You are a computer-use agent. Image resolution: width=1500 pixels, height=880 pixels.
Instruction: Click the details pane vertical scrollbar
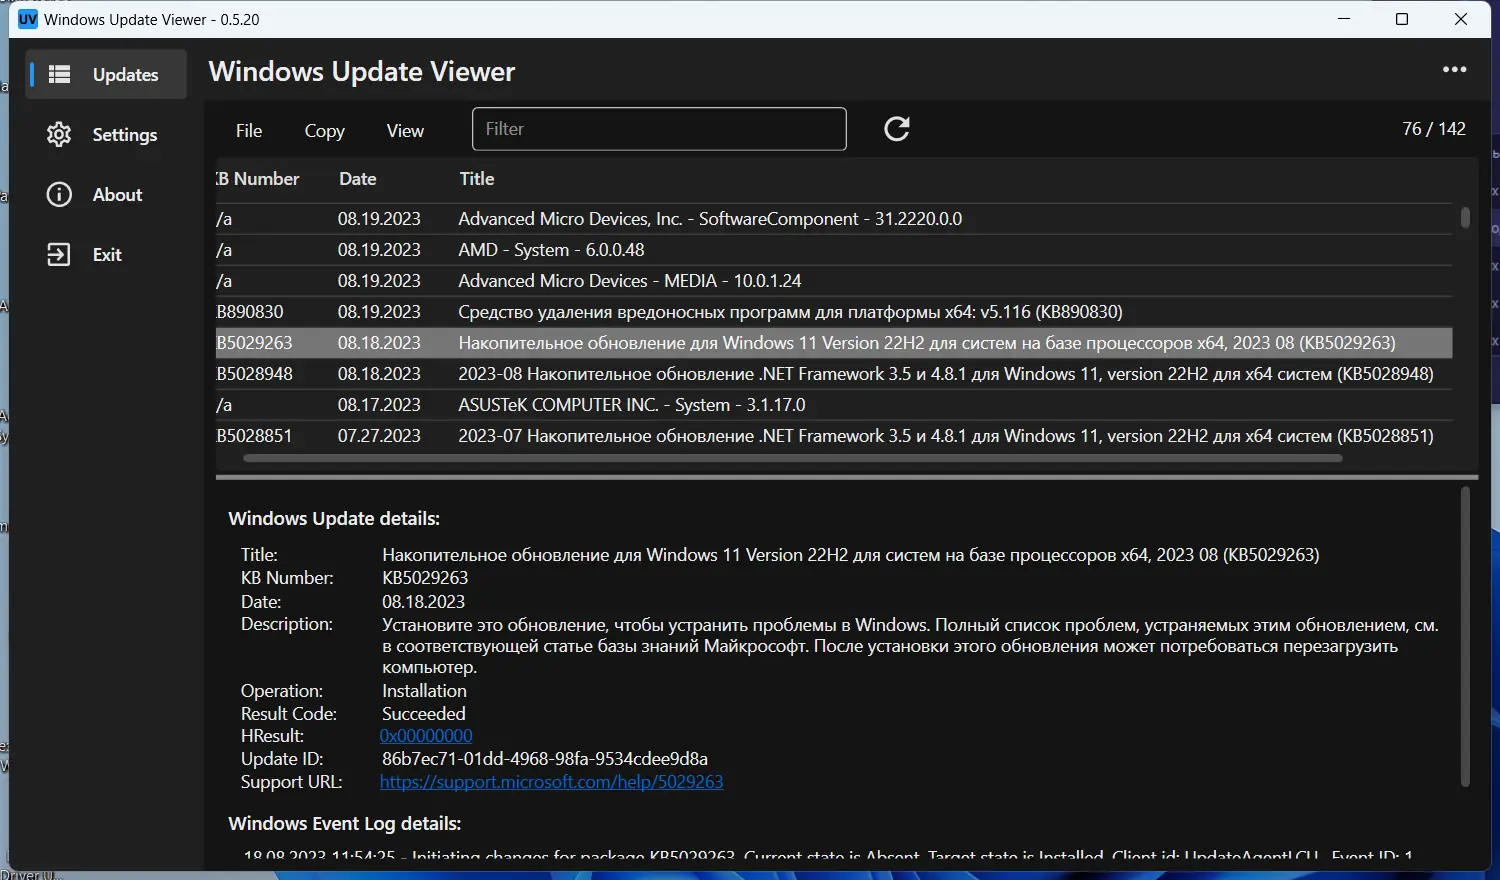[x=1465, y=637]
